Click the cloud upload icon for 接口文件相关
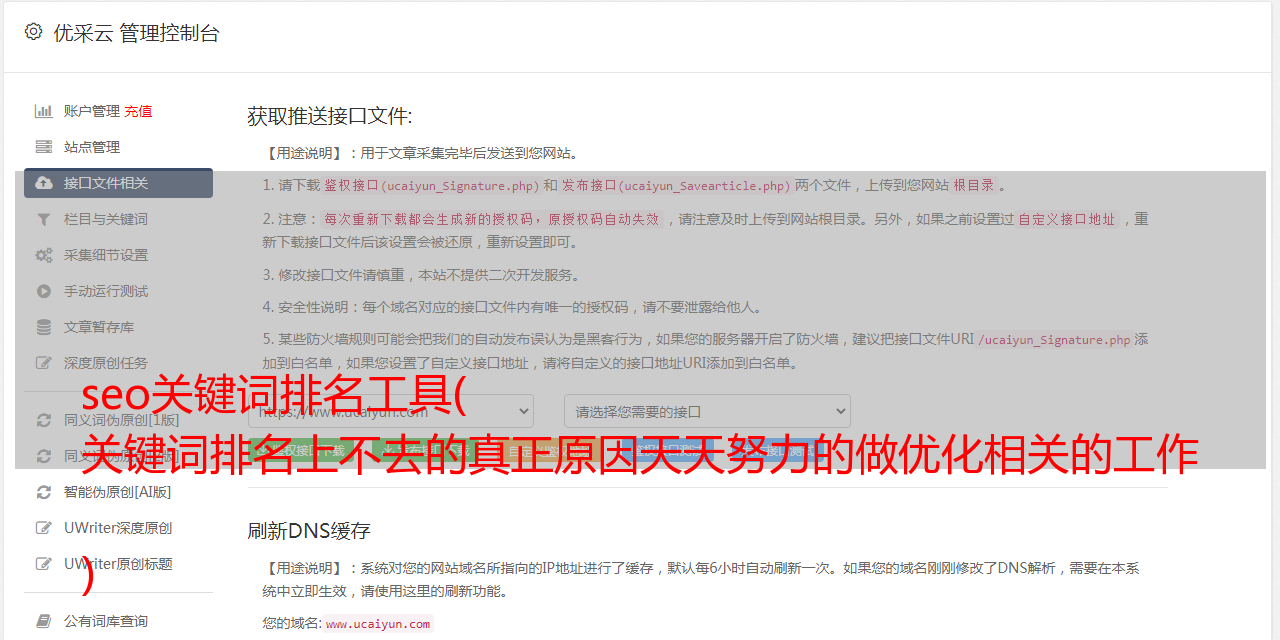1280x640 pixels. [44, 183]
